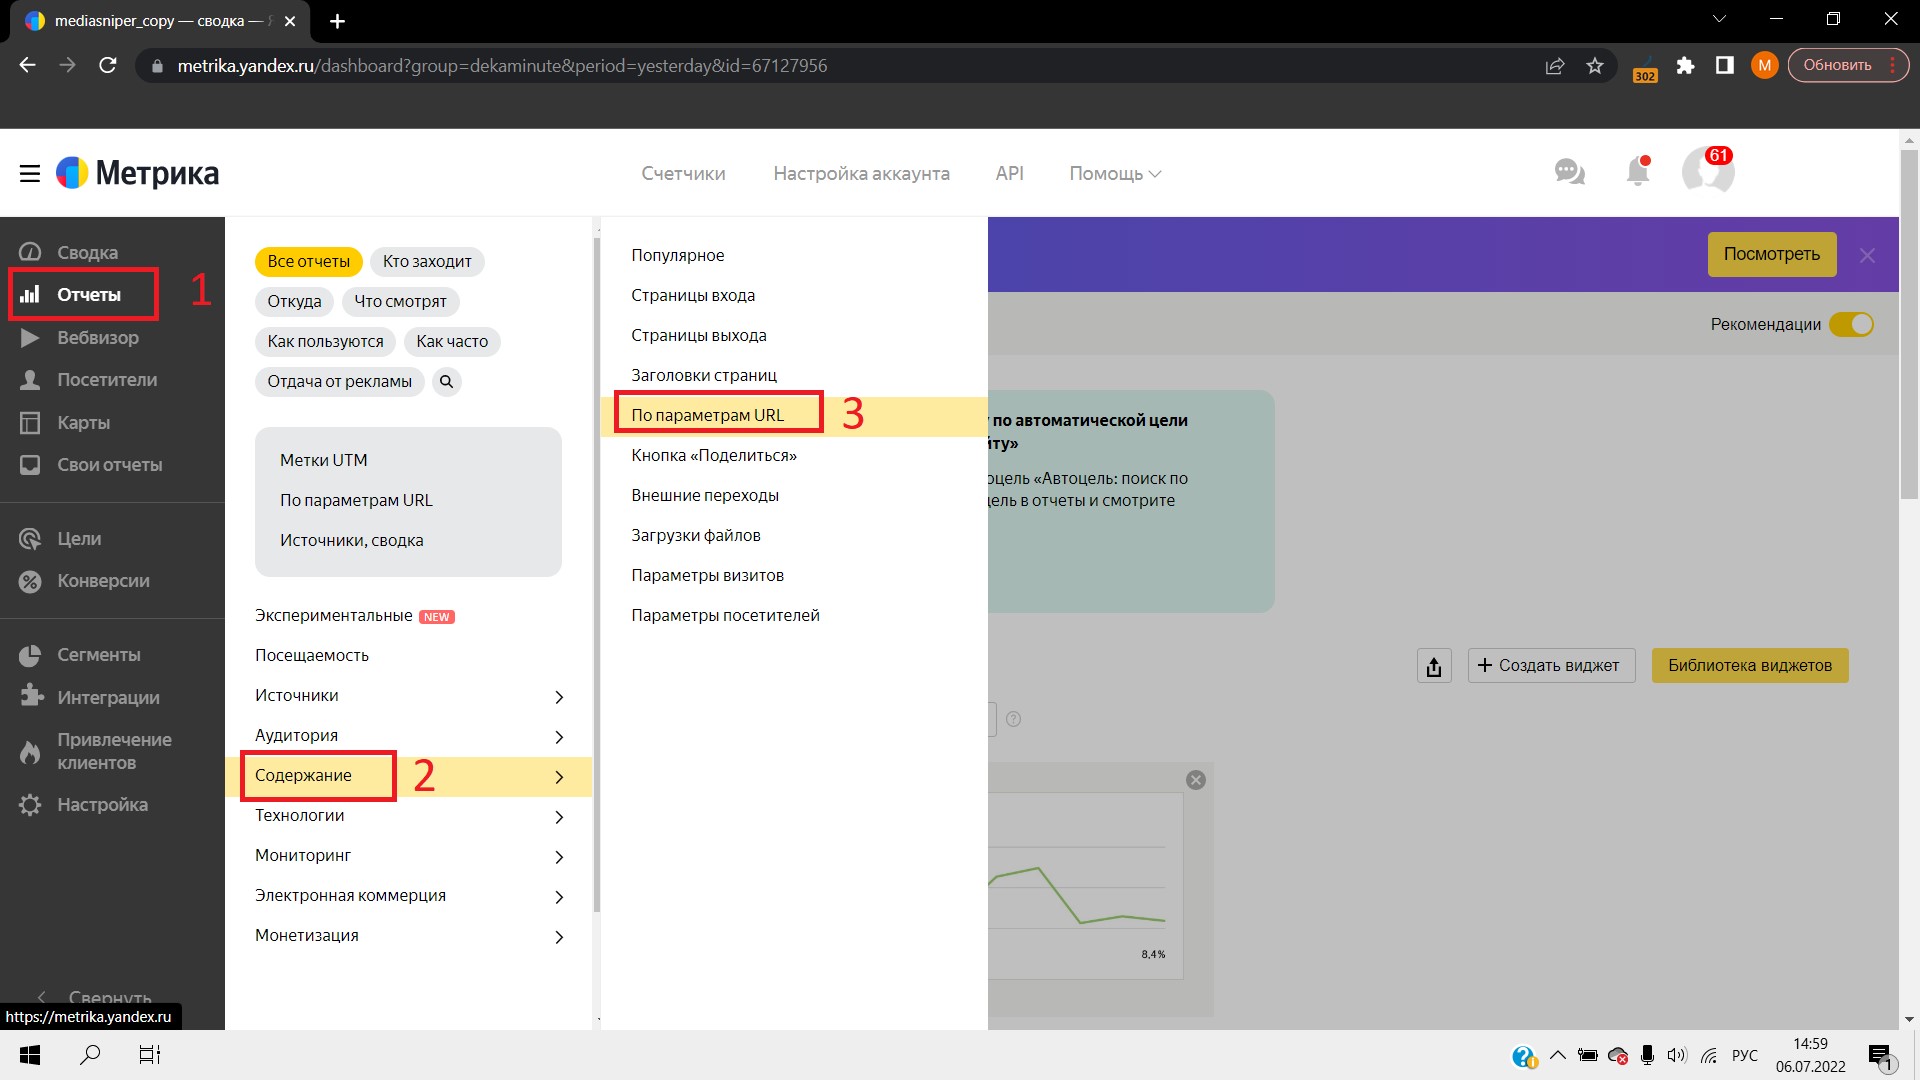Click the Создать виджет button
The width and height of the screenshot is (1920, 1080).
tap(1550, 666)
